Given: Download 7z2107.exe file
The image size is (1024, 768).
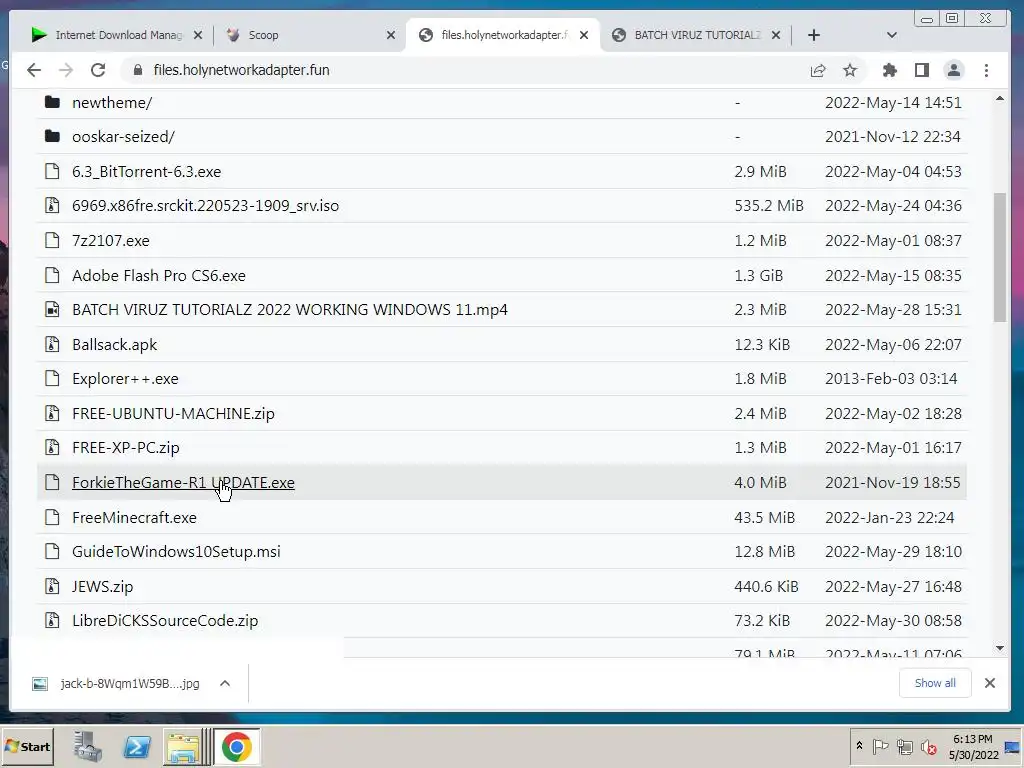Looking at the screenshot, I should [x=110, y=240].
